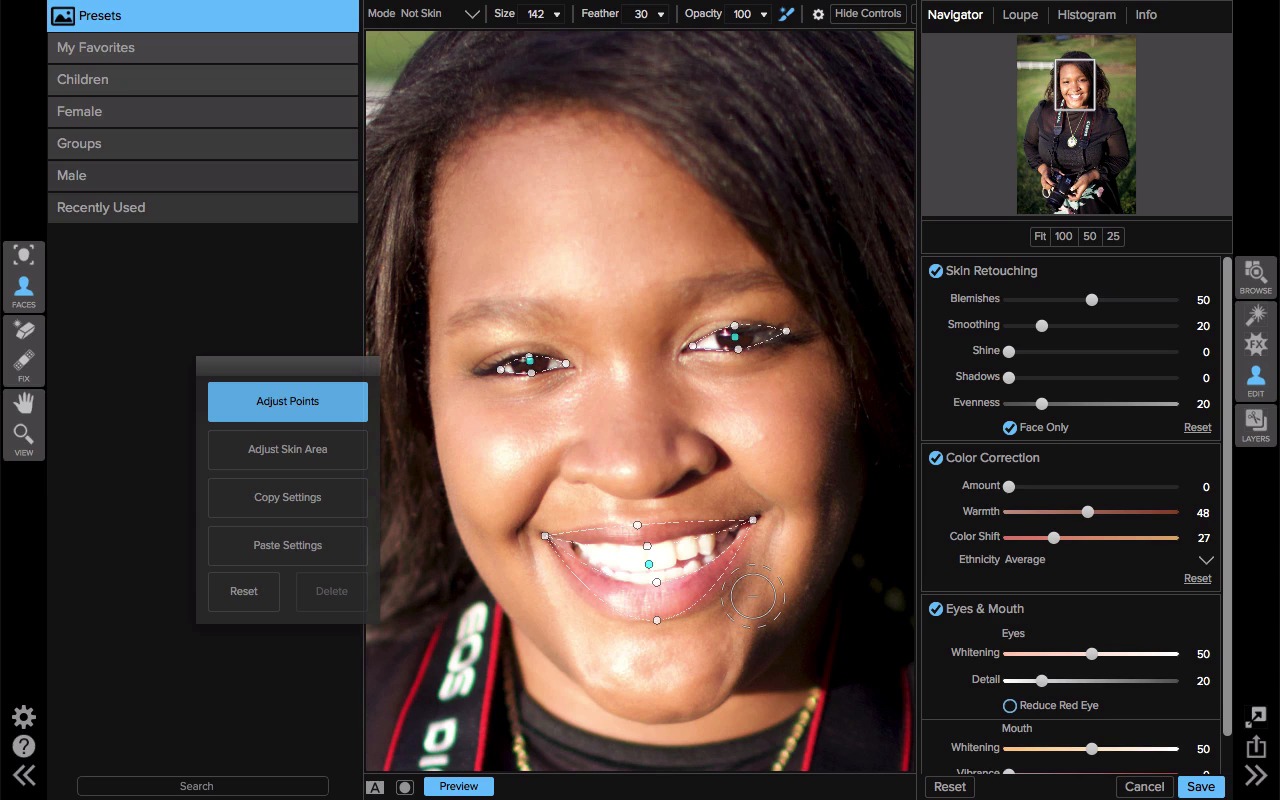Click the Search presets field
1280x800 pixels.
tap(203, 787)
